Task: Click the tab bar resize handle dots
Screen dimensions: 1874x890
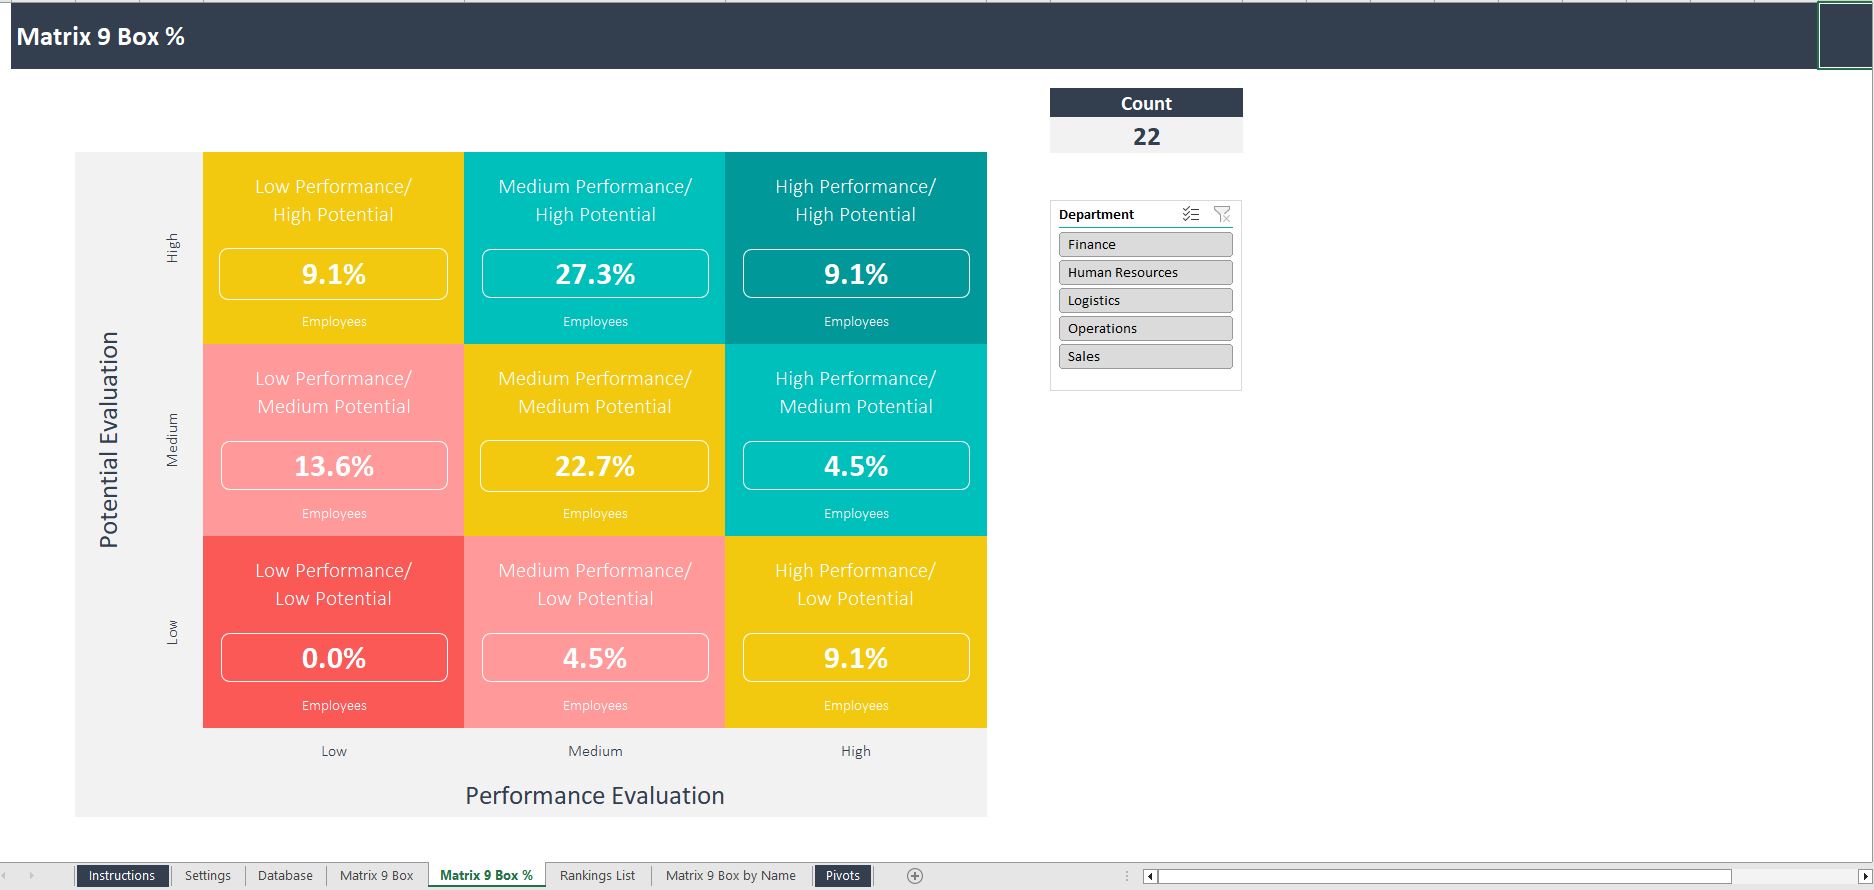Action: (1127, 876)
